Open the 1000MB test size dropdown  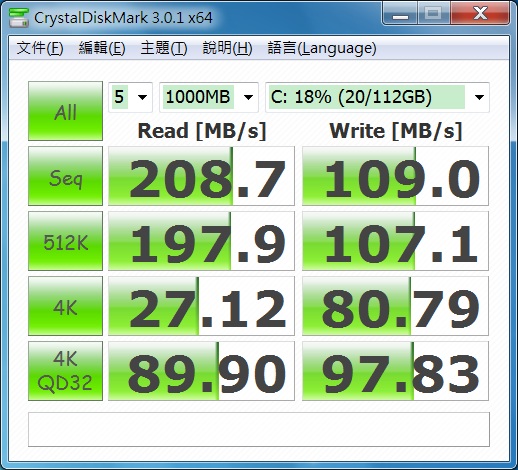pos(209,97)
